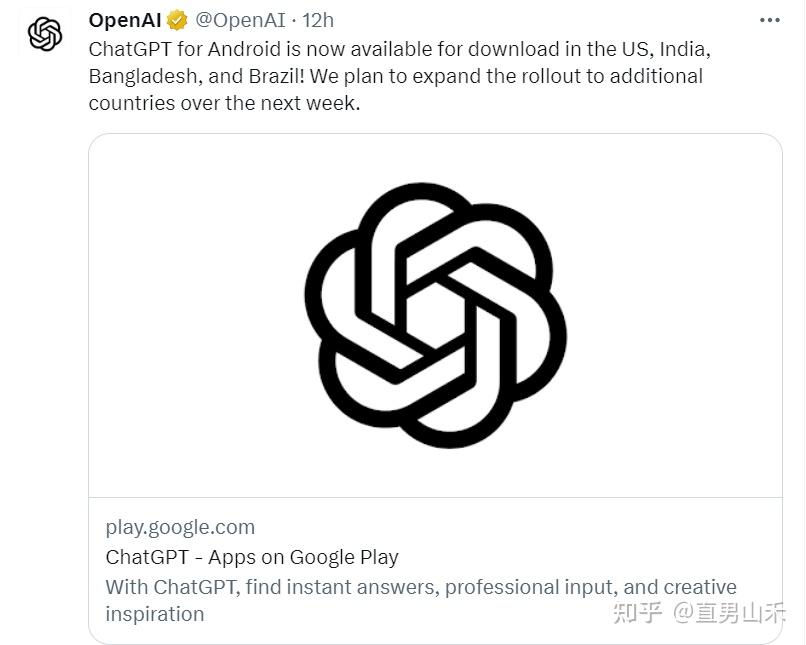Click the OpenAI display name
The image size is (806, 645).
(125, 21)
